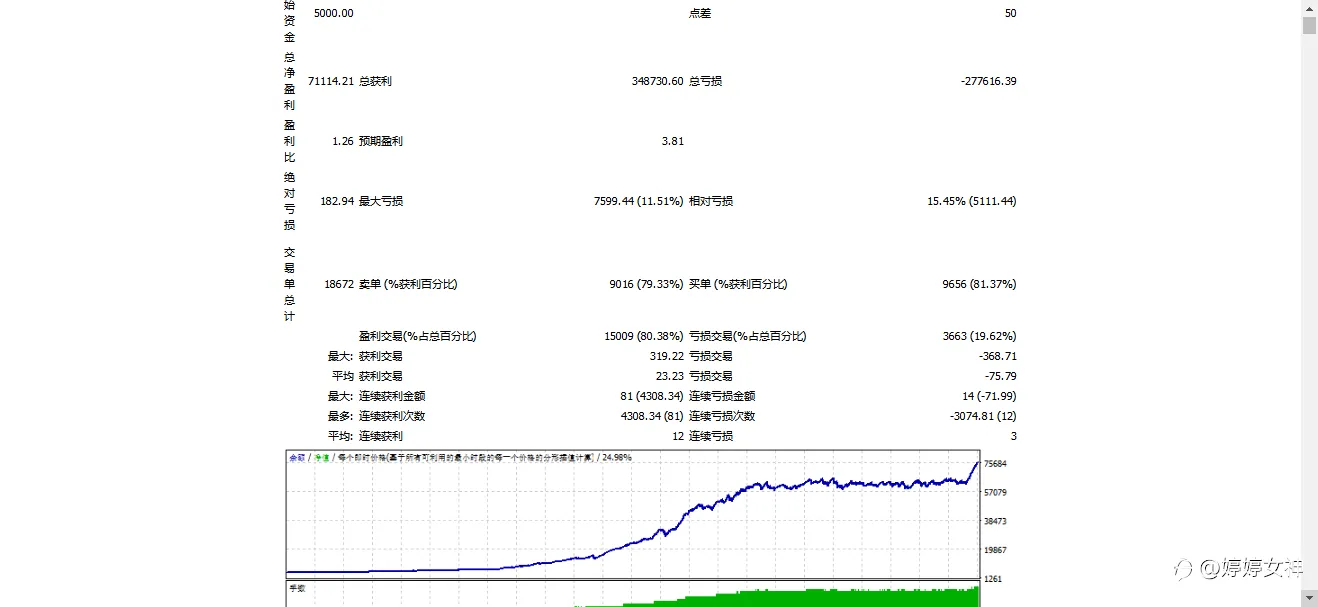The width and height of the screenshot is (1318, 607).
Task: Select expected payoff value 3.81
Action: 673,141
